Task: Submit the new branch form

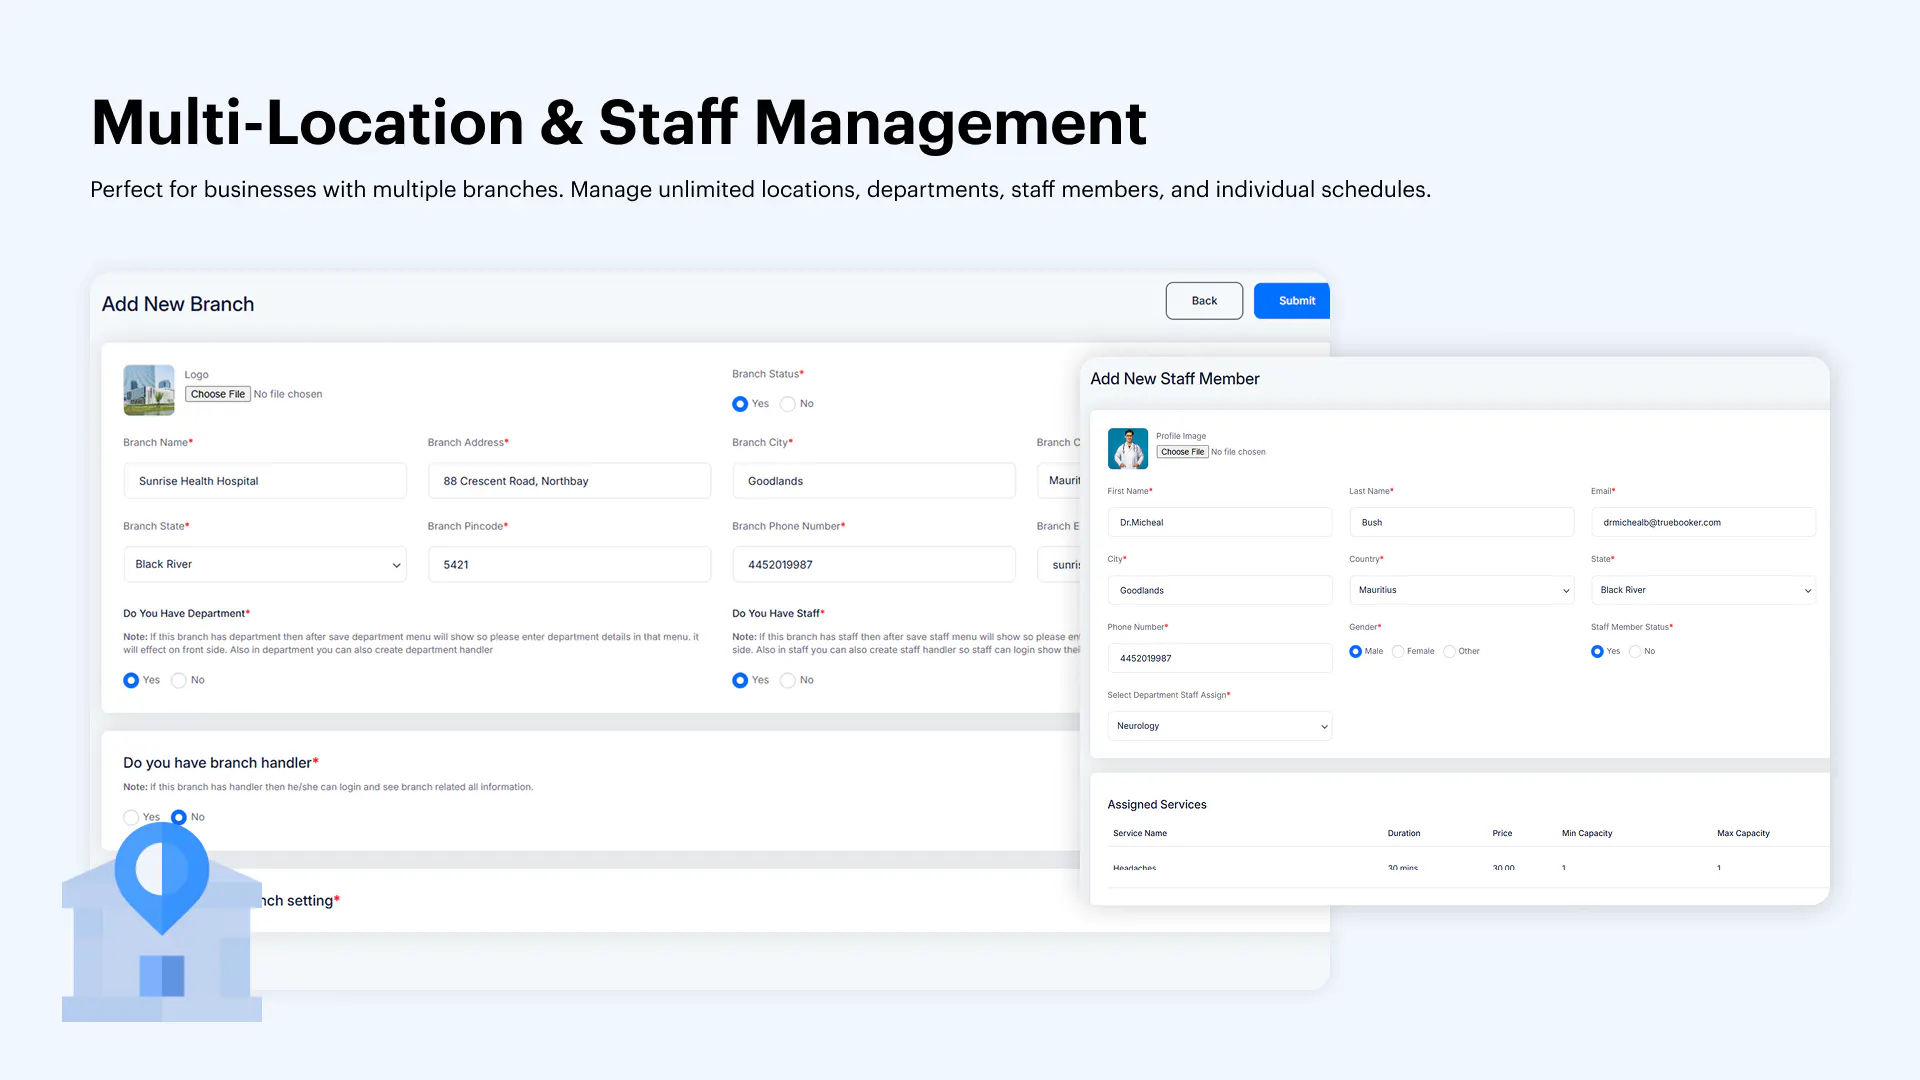Action: [x=1292, y=301]
